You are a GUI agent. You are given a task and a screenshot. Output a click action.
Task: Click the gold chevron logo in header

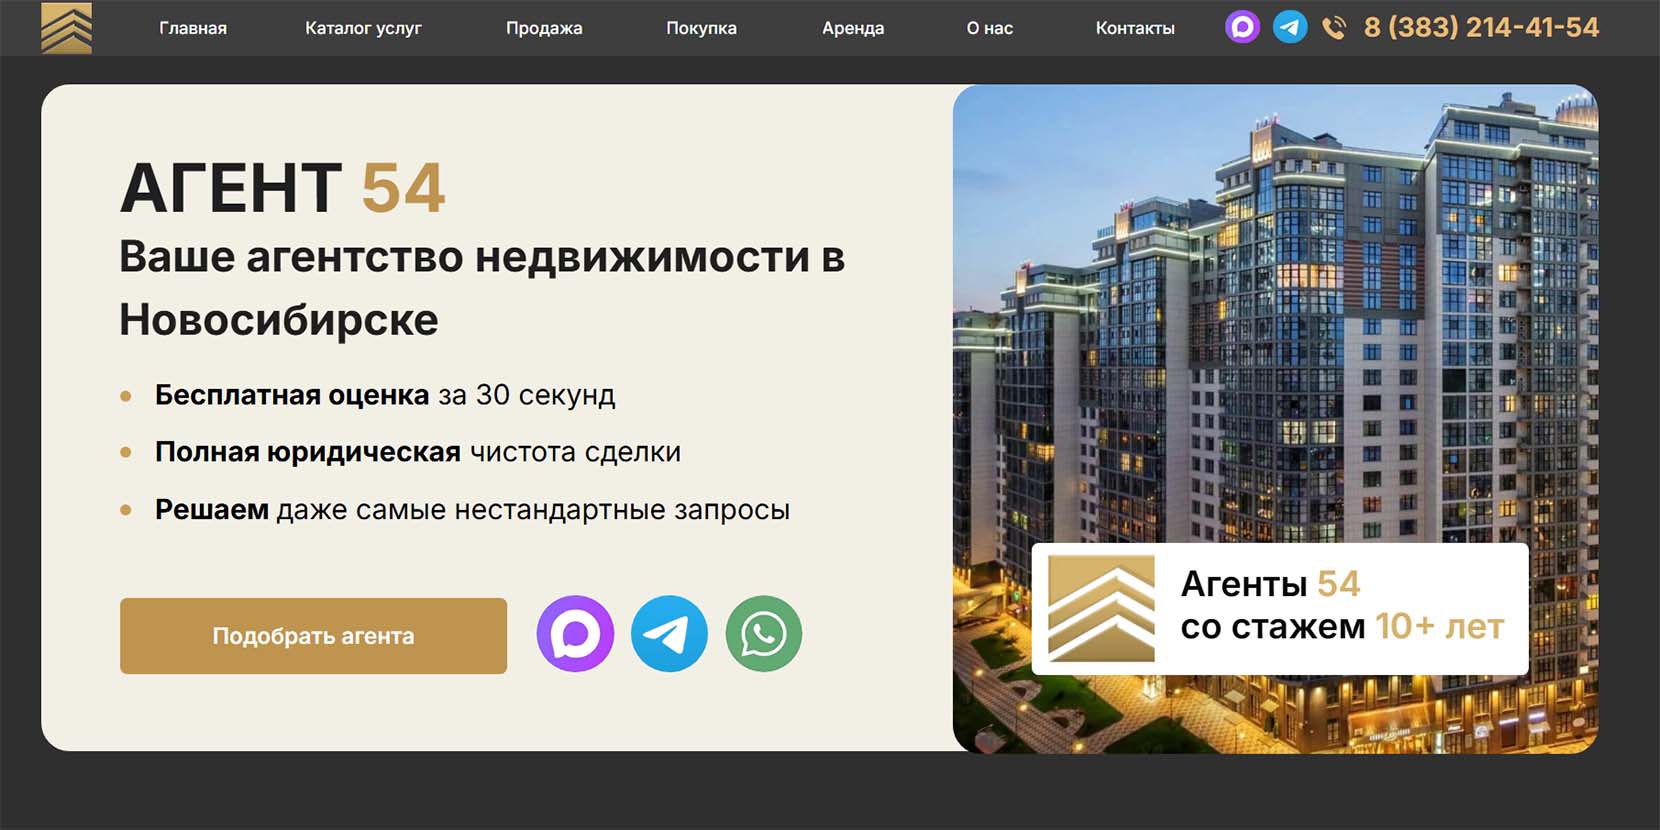tap(66, 28)
